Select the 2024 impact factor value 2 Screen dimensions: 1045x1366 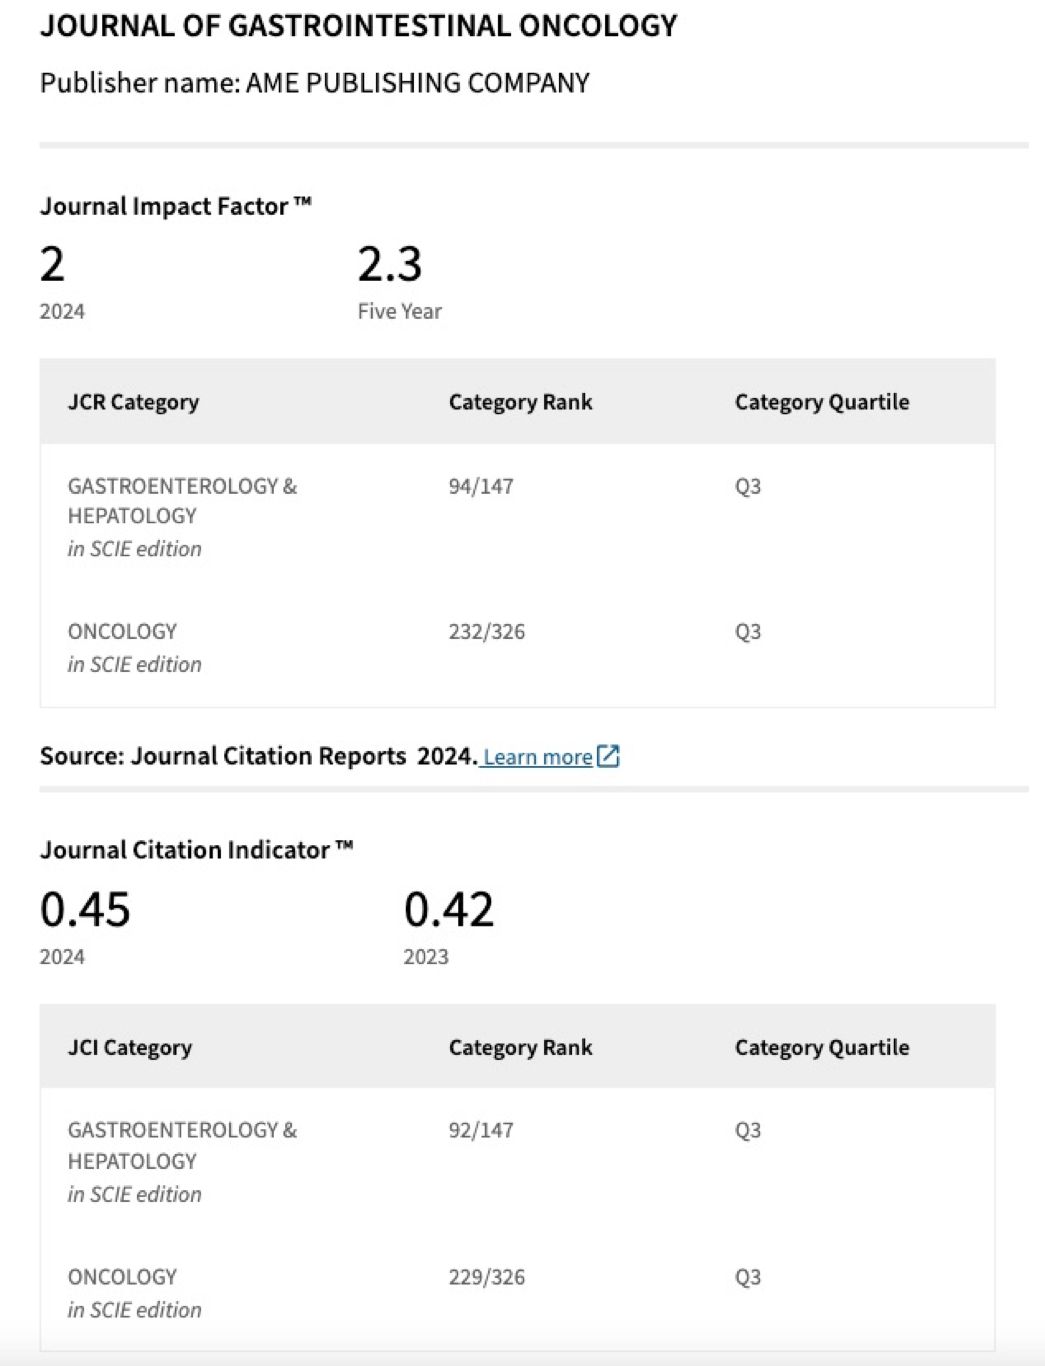[x=52, y=264]
